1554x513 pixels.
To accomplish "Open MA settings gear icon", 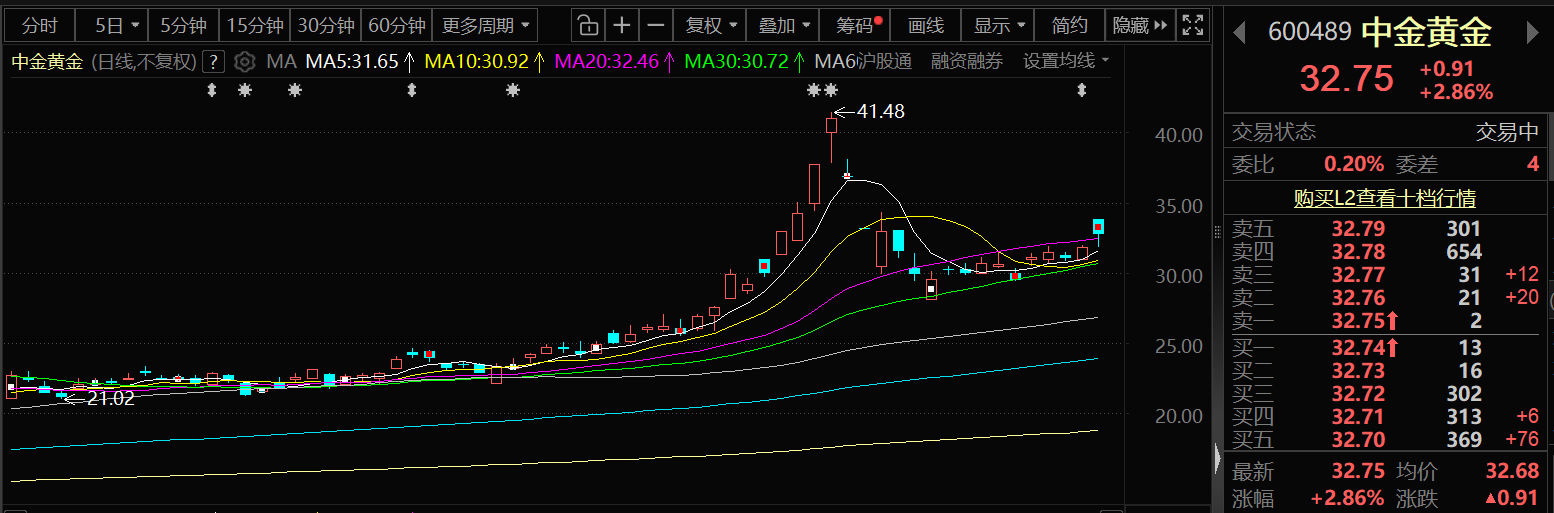I will click(244, 62).
